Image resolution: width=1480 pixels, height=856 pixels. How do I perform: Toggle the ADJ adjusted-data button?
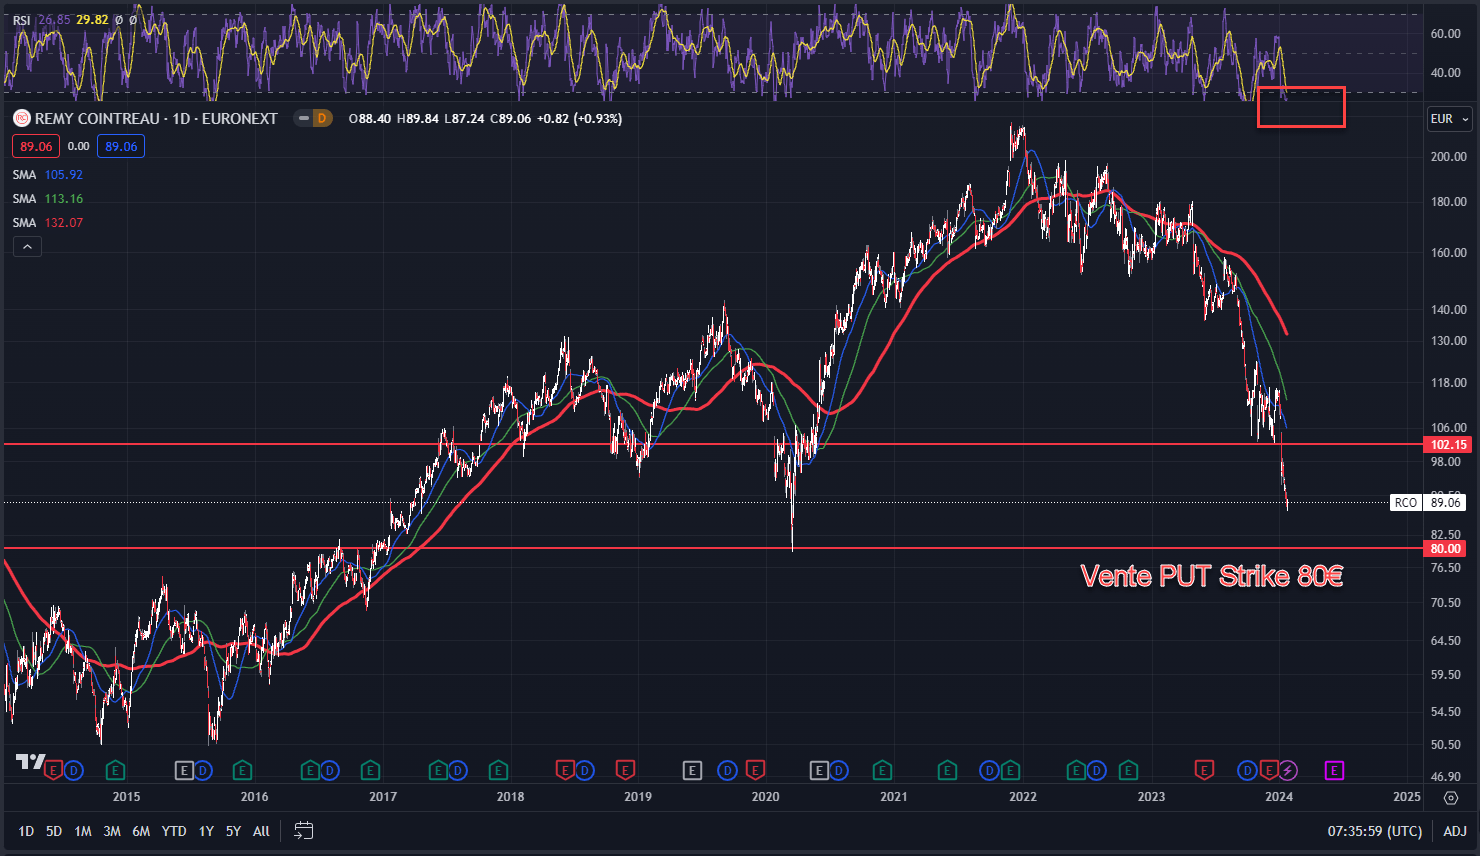(x=1455, y=831)
